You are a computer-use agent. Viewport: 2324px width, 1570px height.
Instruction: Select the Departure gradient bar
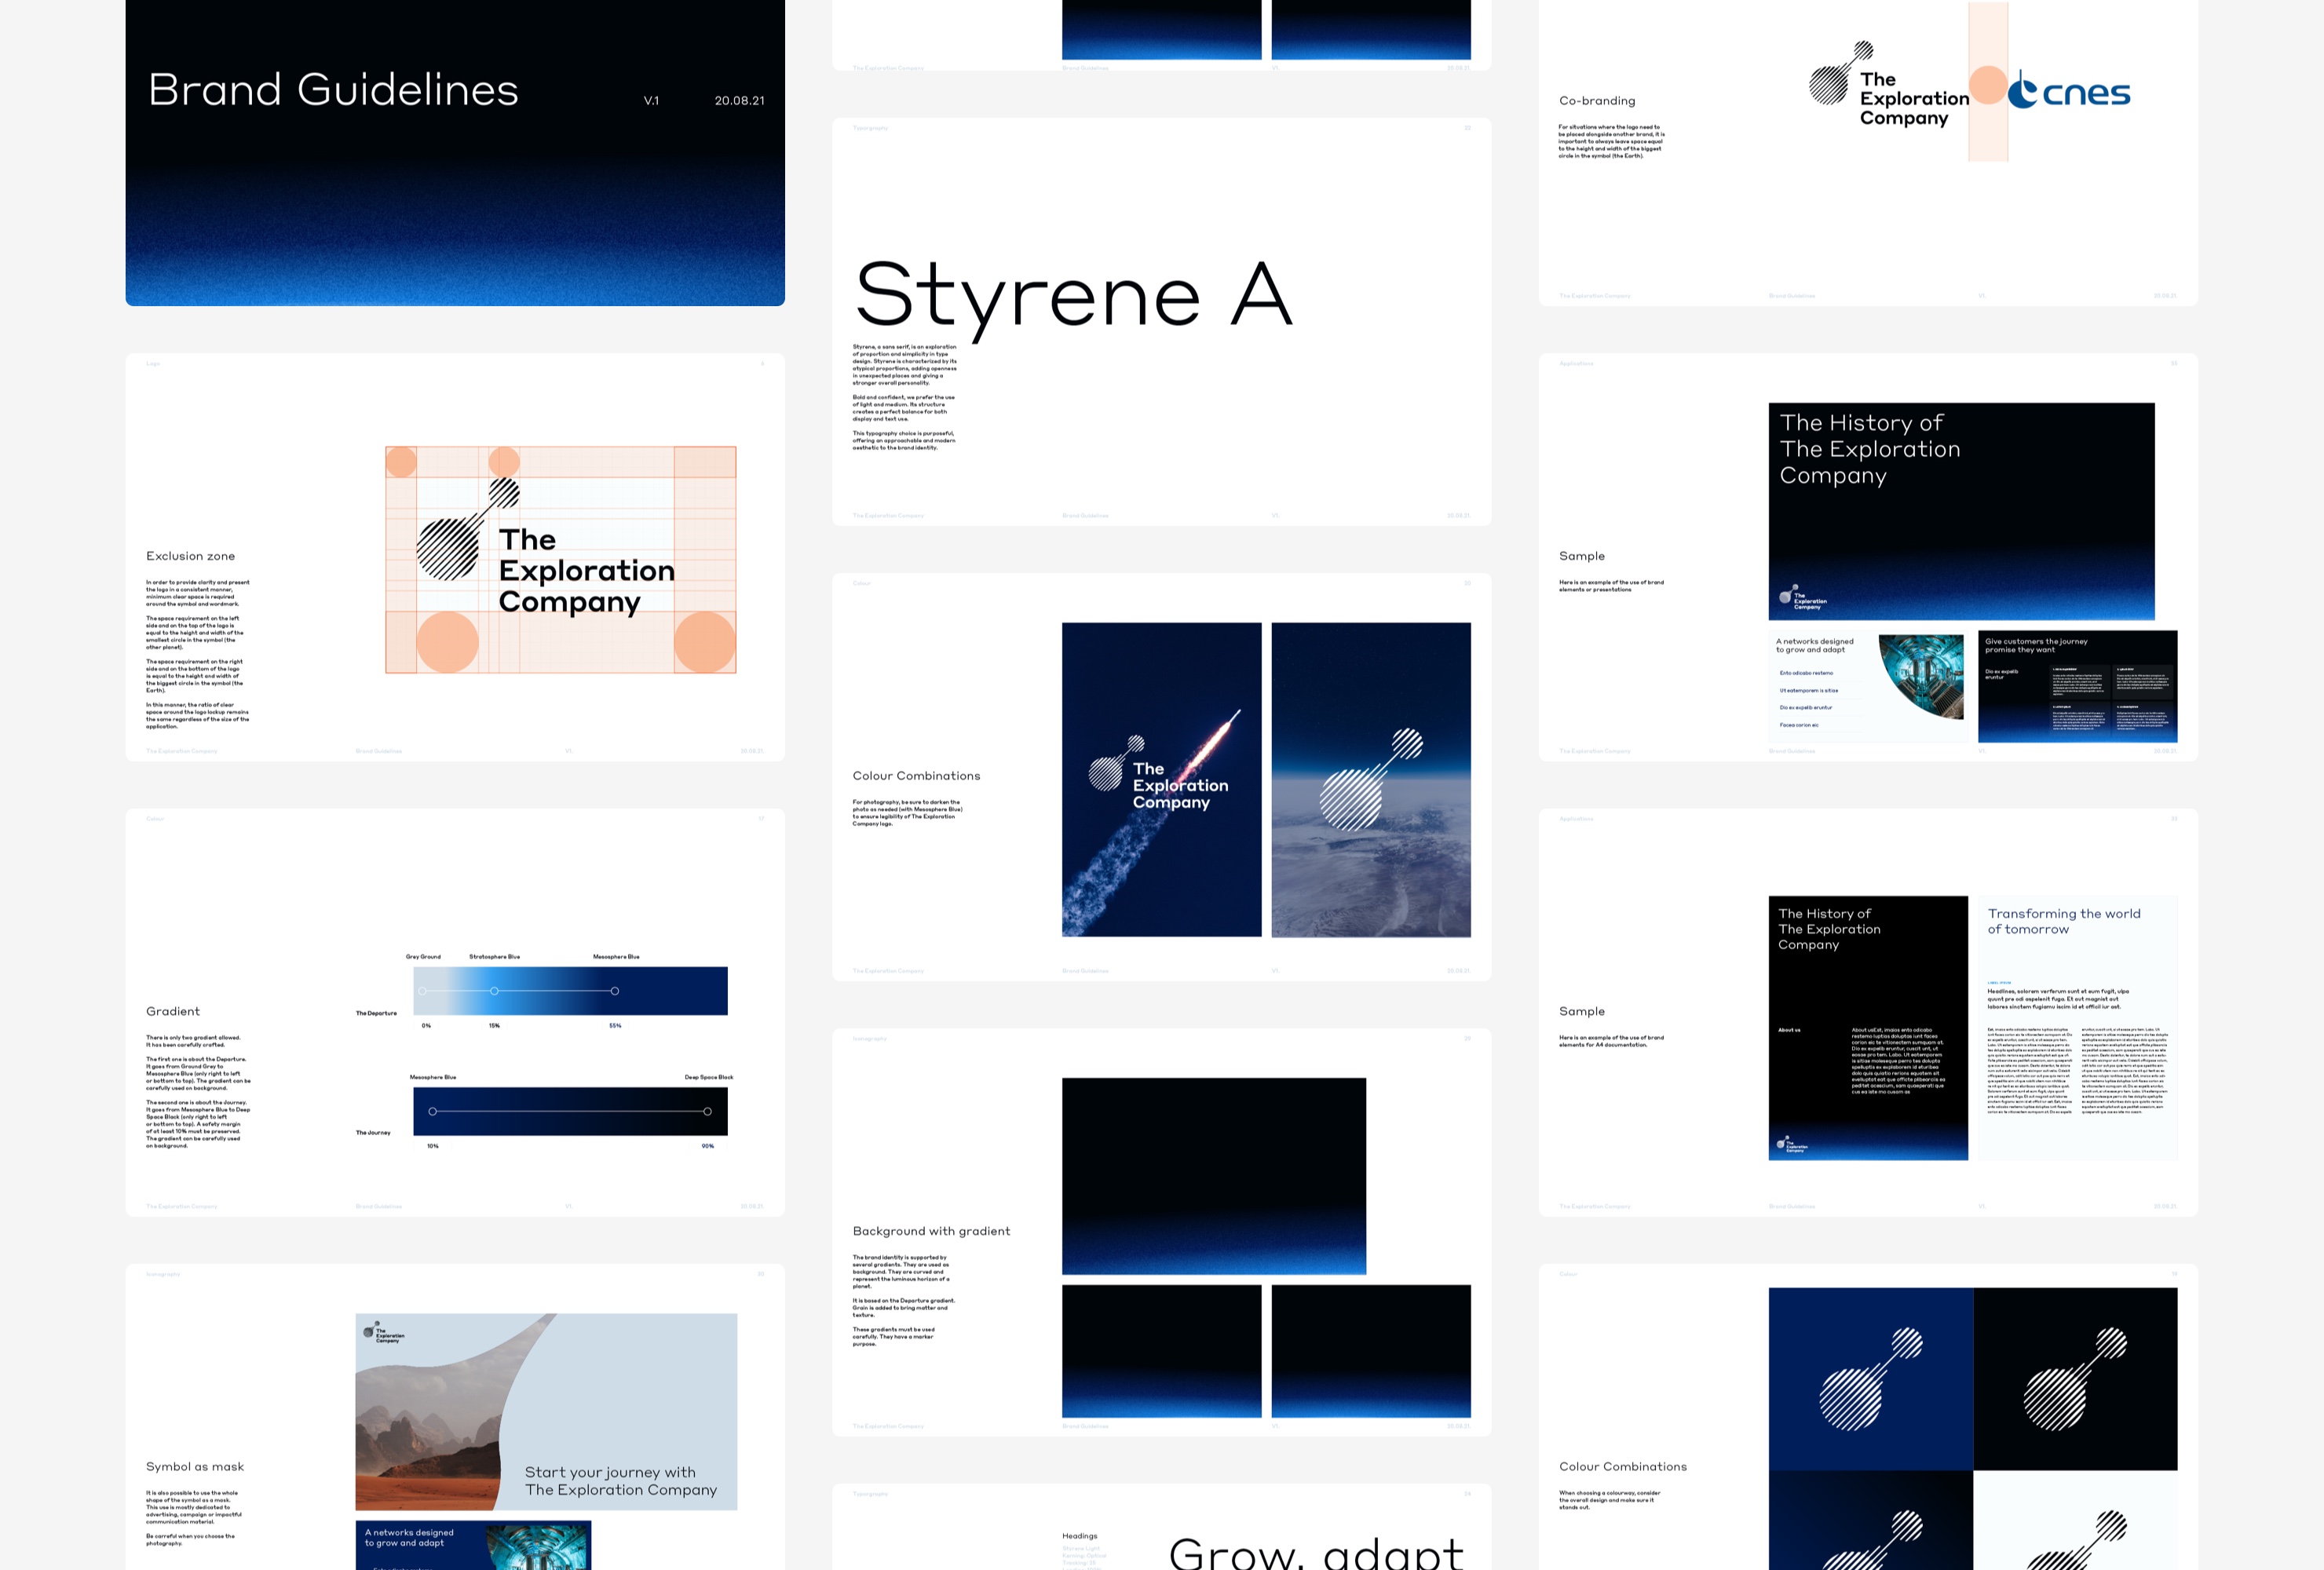pos(570,991)
